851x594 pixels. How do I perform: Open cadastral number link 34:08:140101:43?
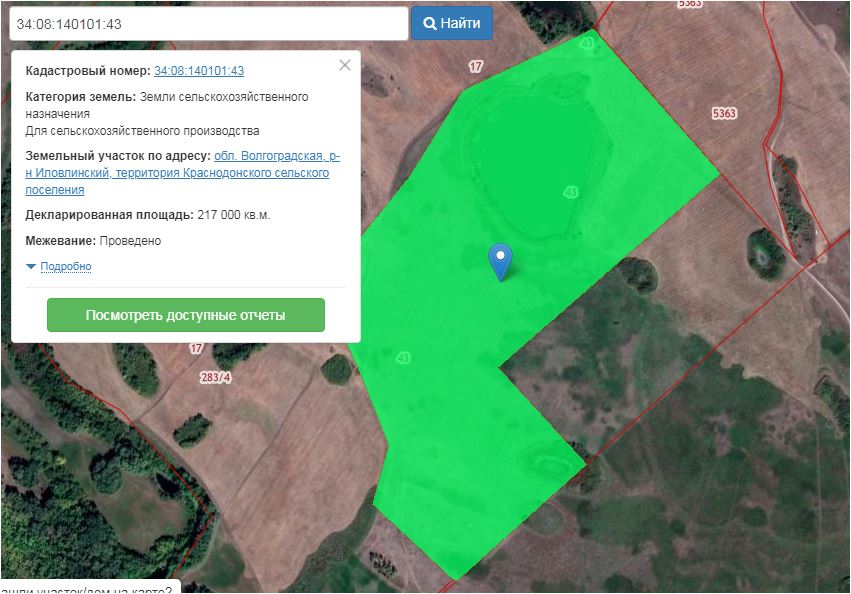(199, 71)
